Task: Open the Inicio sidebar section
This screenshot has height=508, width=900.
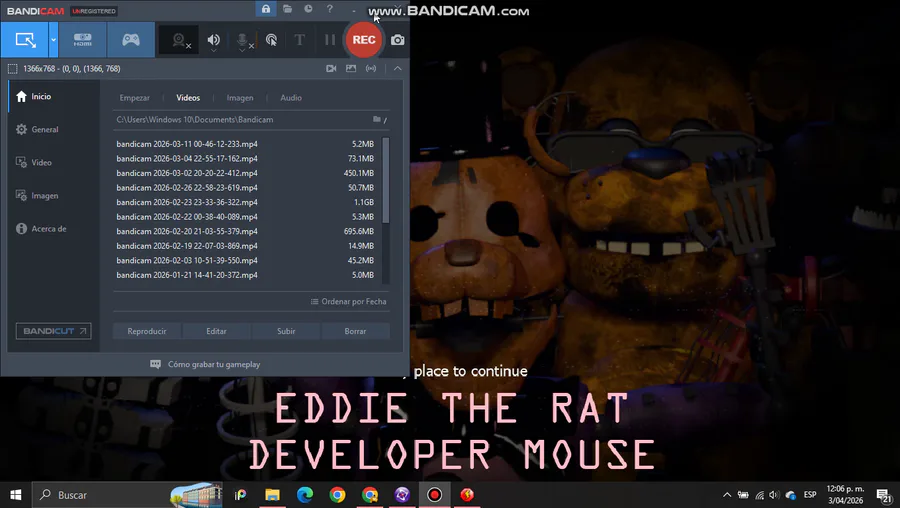Action: click(x=54, y=96)
